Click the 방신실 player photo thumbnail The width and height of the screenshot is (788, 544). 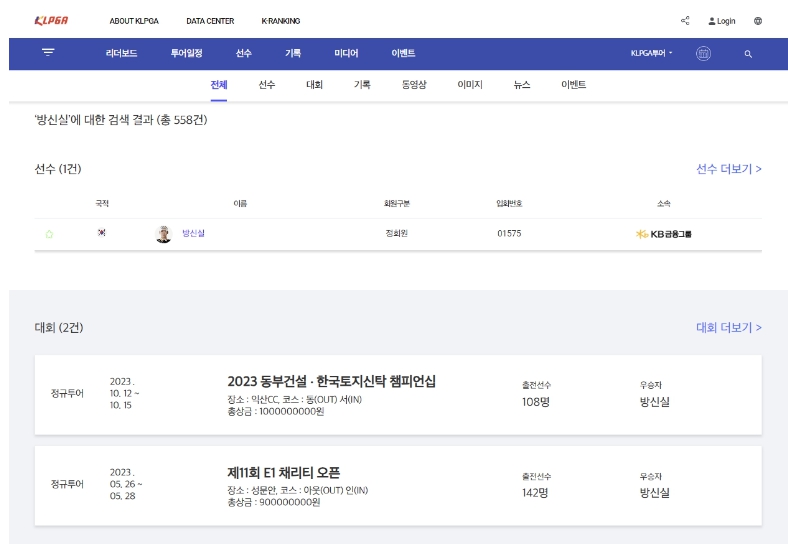(164, 234)
